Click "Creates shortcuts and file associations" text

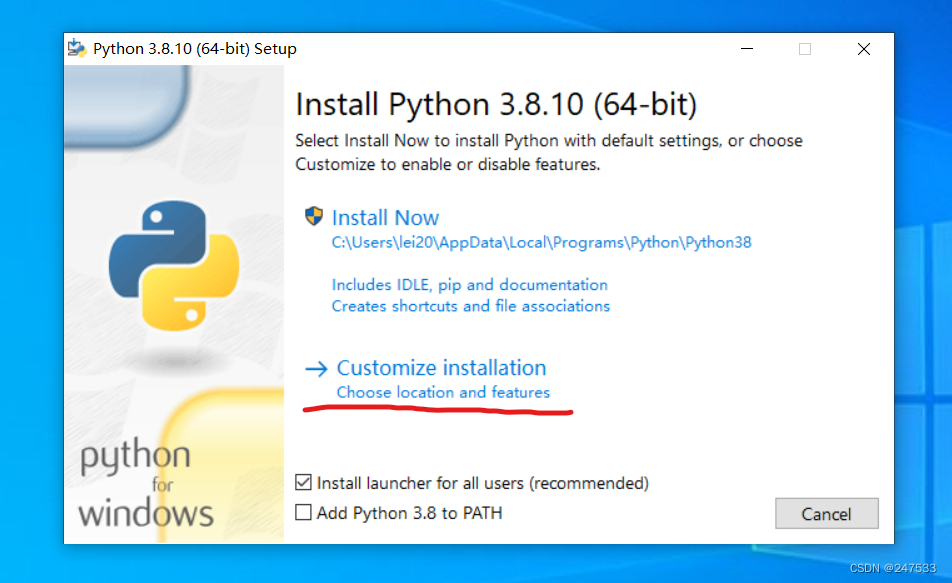(x=471, y=306)
